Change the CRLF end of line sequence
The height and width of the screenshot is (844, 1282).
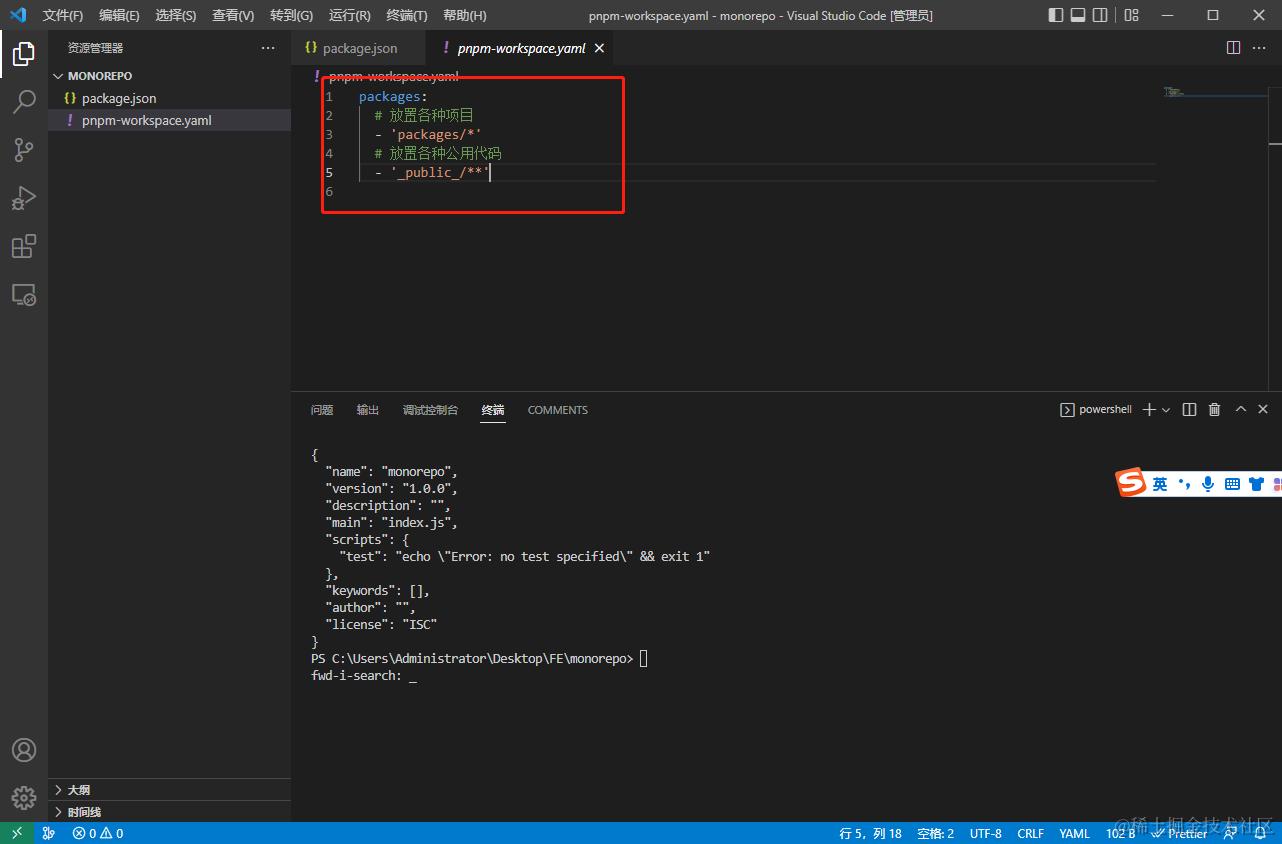point(1030,833)
